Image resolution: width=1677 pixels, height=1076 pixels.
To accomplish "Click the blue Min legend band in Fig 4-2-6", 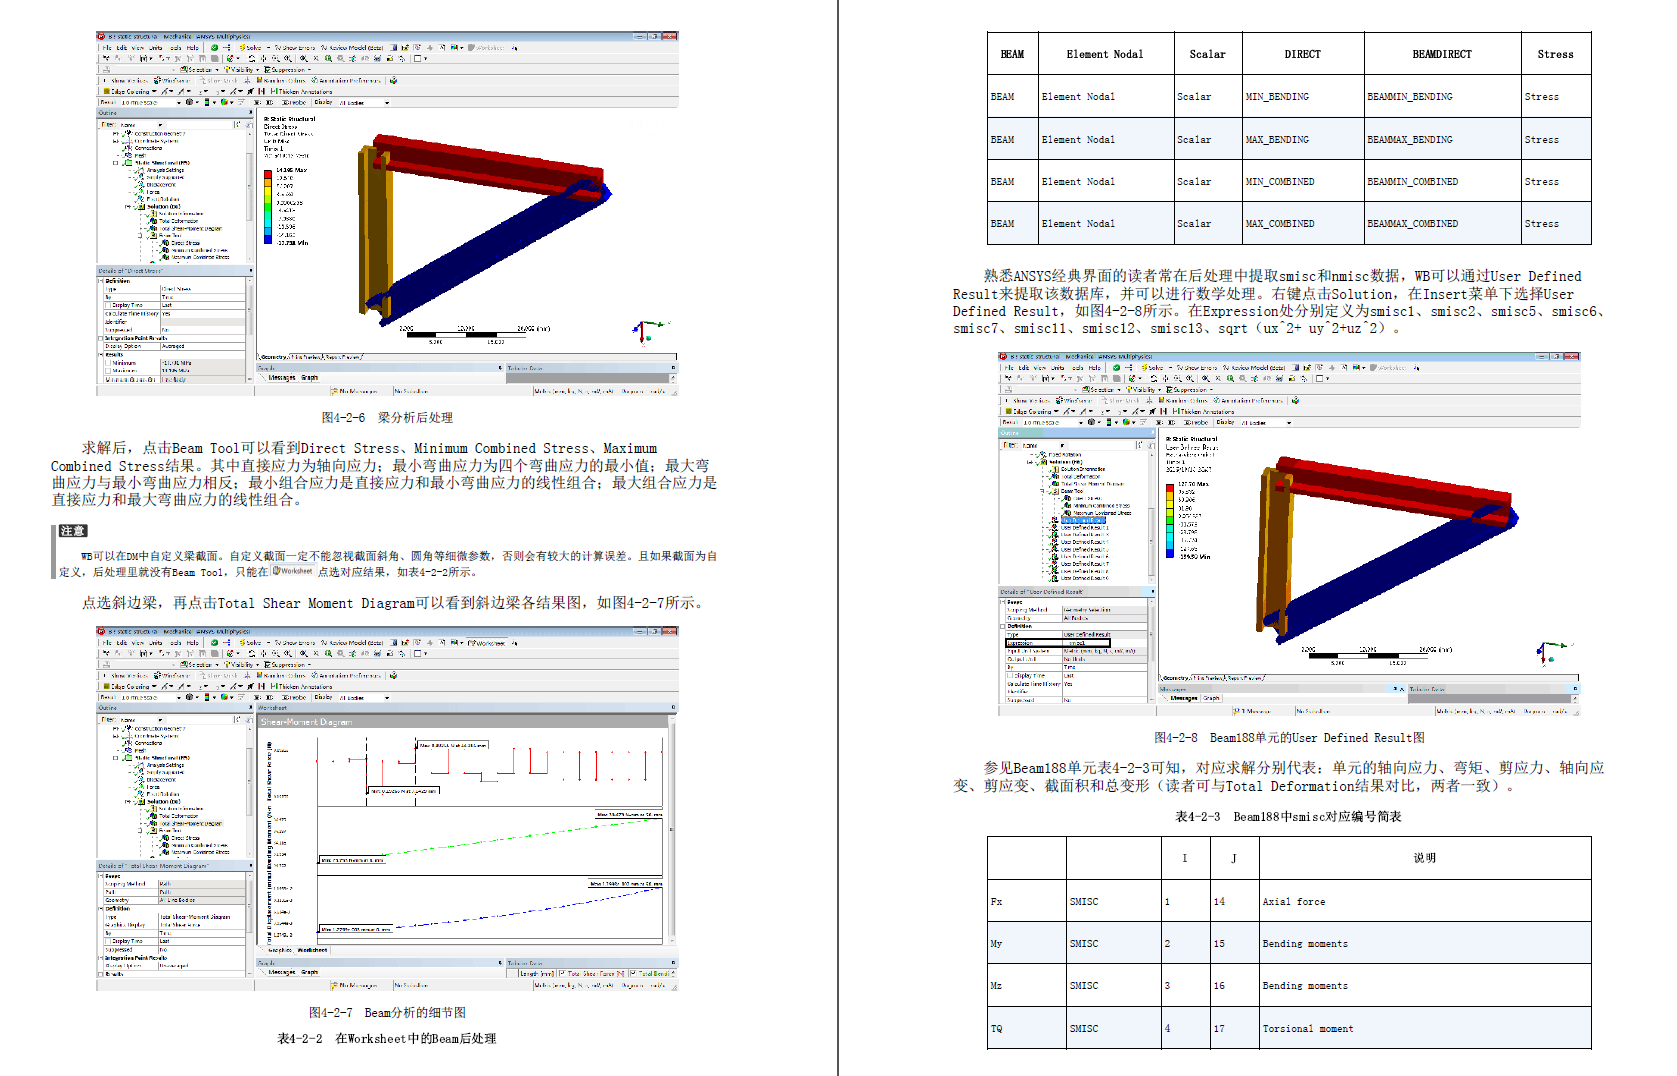I will click(268, 240).
